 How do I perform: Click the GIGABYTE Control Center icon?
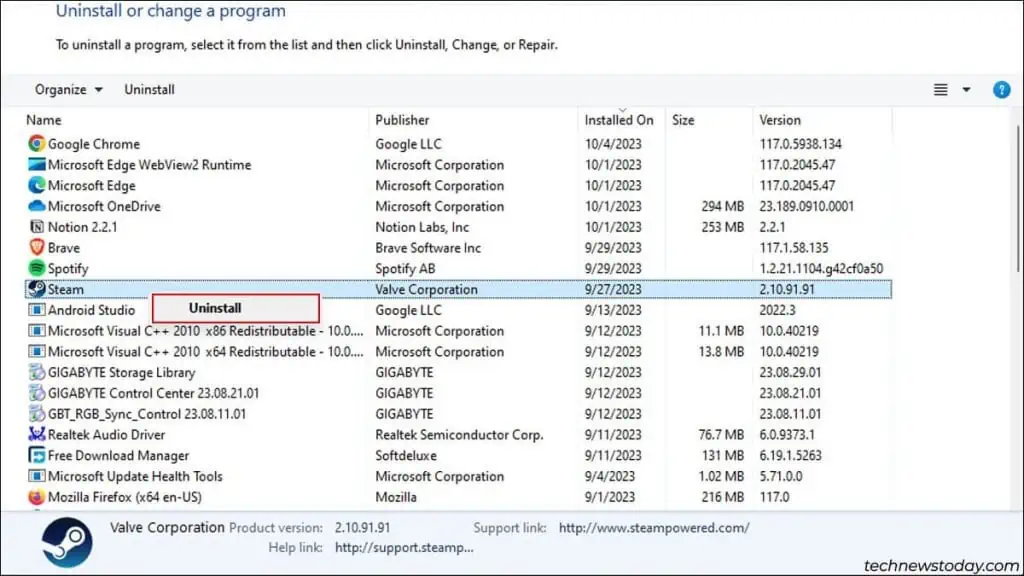click(37, 392)
